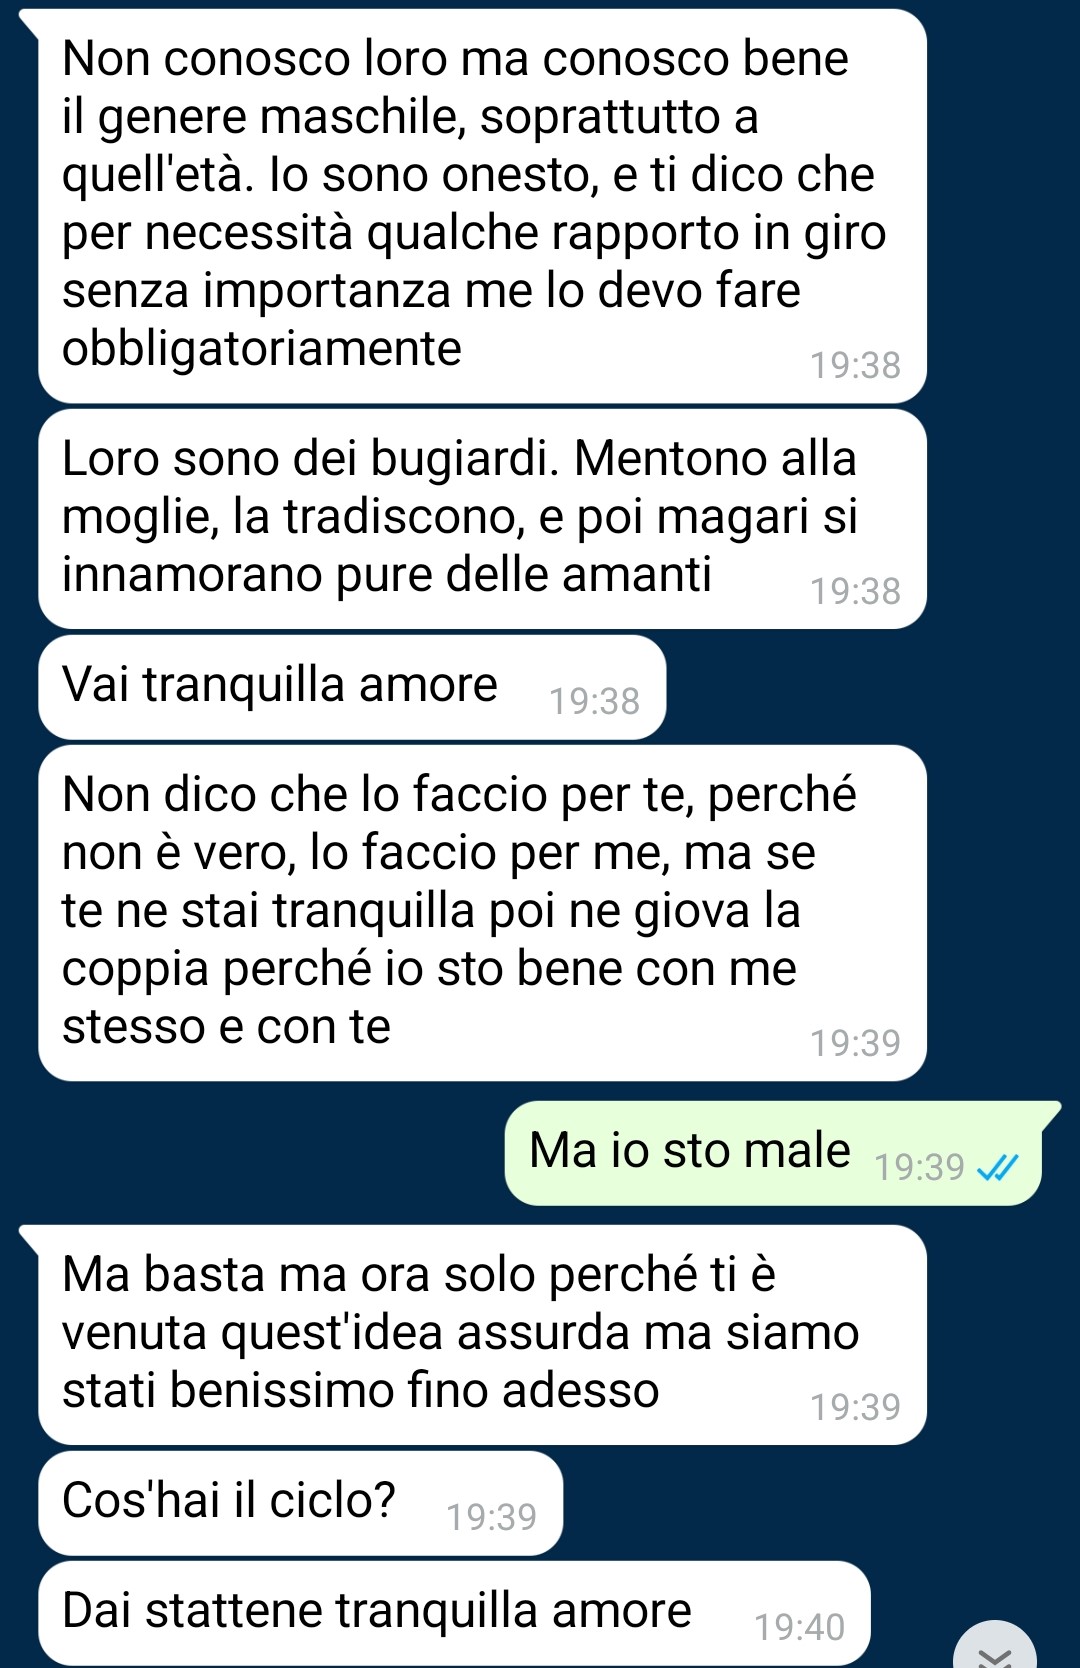Select message starting 'Non conosco loro ma conosco'

482,206
